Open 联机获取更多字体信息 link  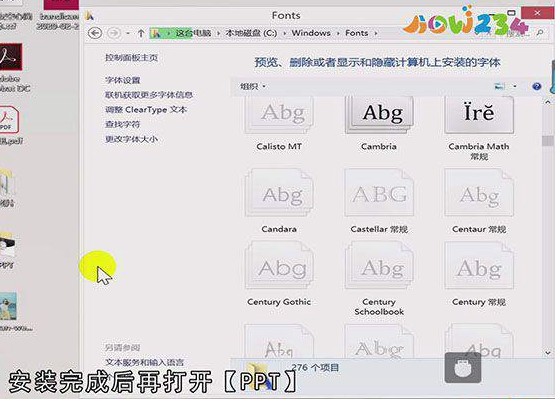(149, 95)
